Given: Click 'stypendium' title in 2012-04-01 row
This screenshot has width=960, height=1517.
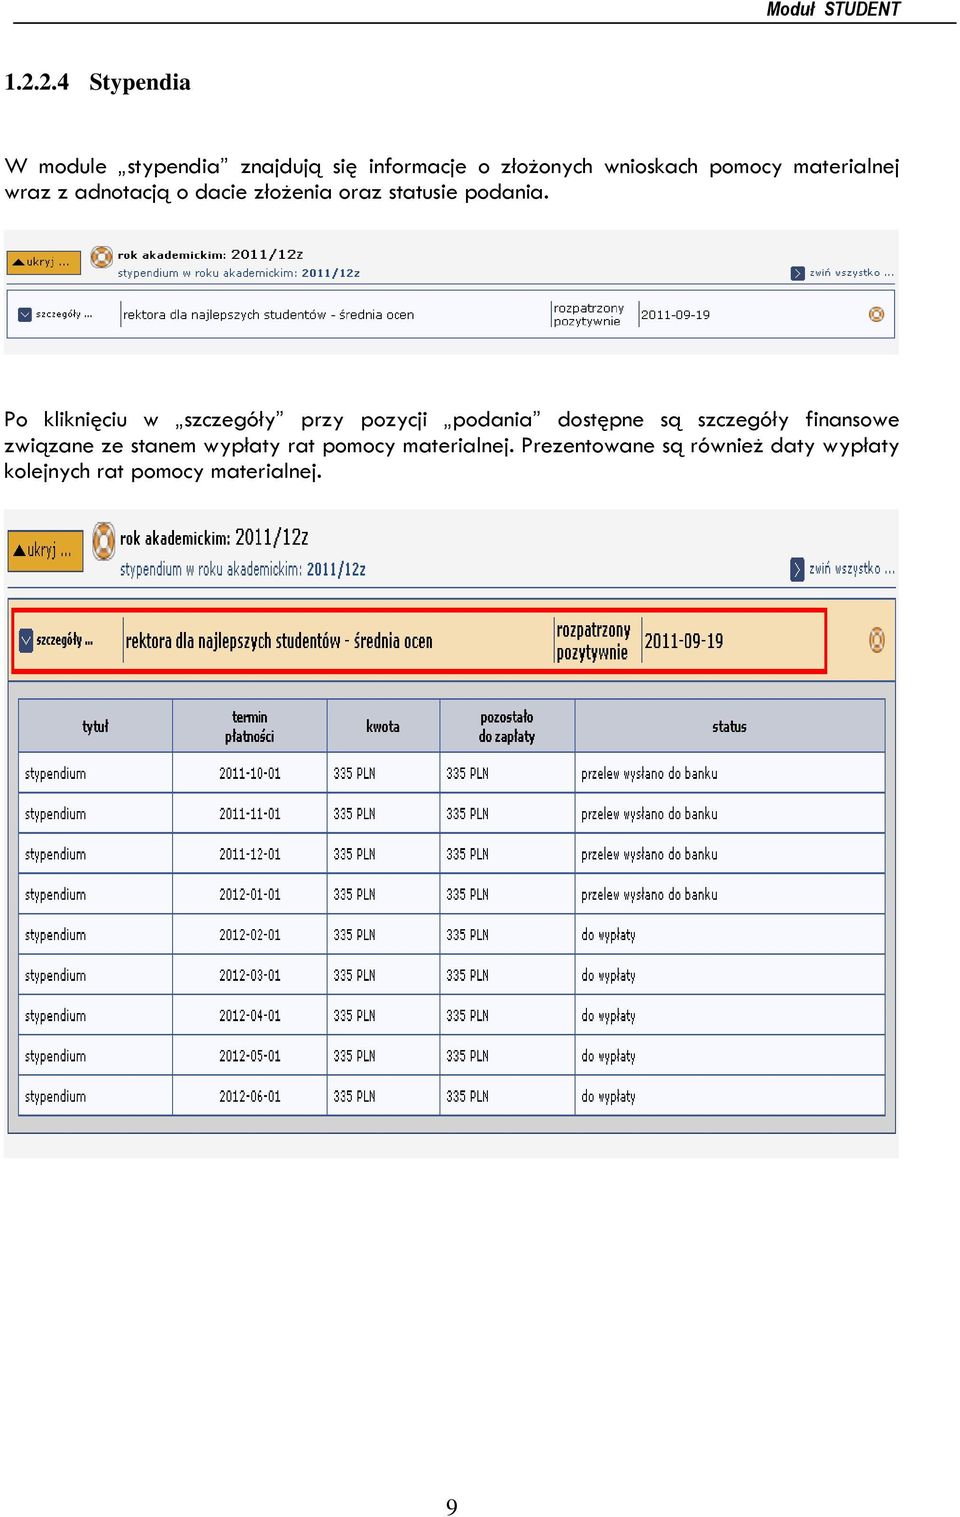Looking at the screenshot, I should pyautogui.click(x=56, y=1016).
